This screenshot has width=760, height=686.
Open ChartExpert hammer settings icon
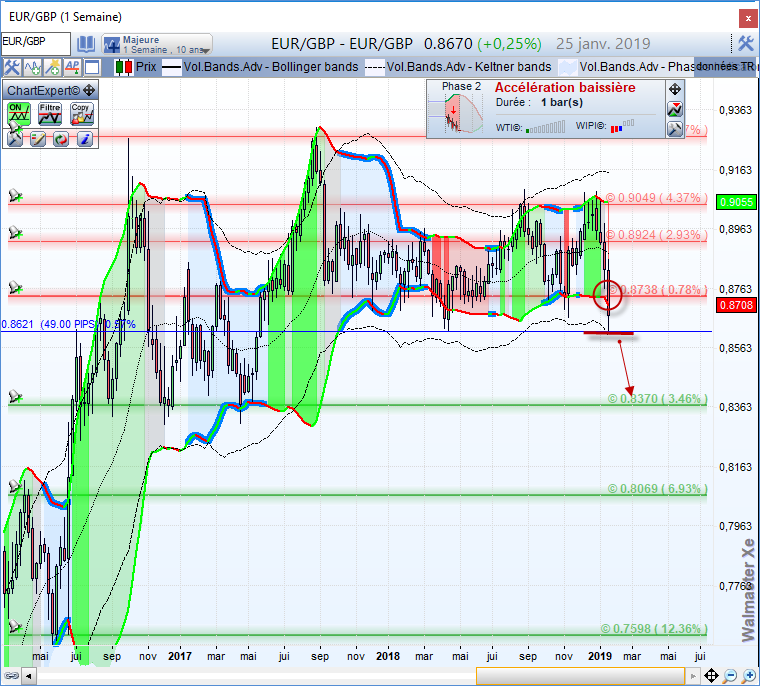click(x=15, y=139)
